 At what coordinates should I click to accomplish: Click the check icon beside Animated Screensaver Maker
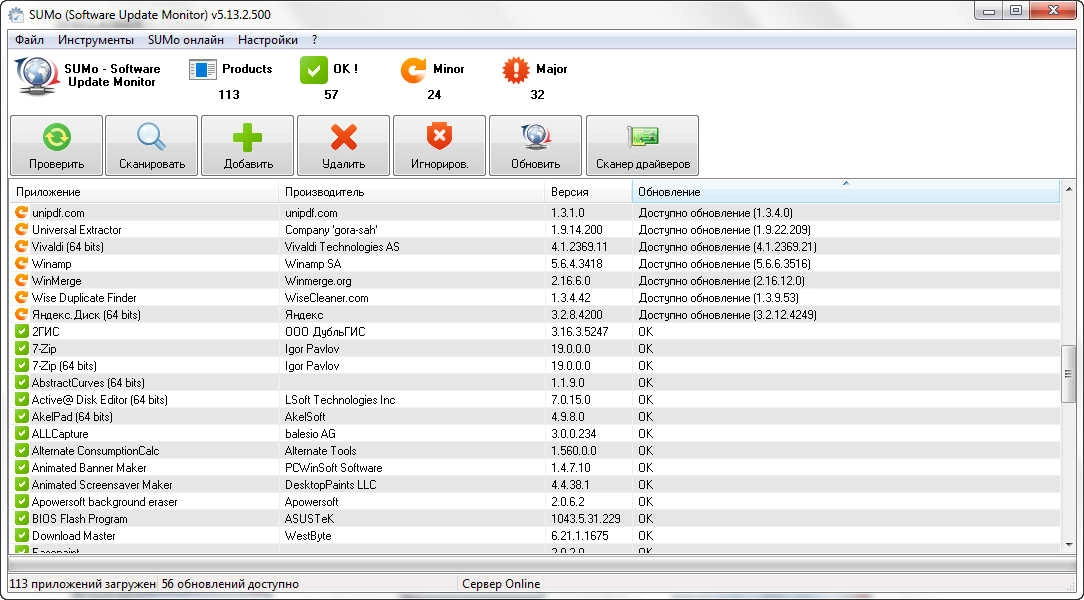21,484
